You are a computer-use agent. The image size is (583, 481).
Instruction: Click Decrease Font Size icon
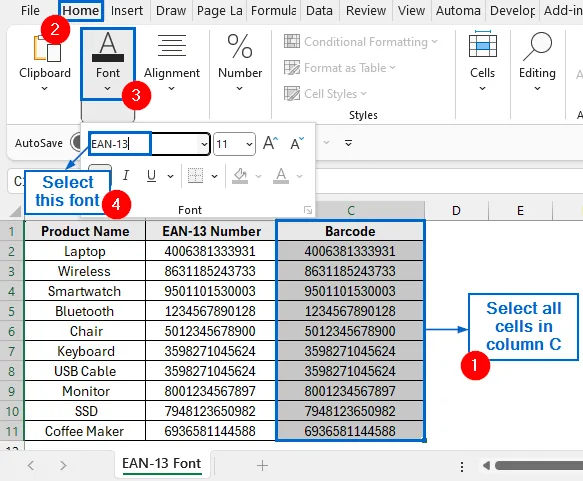(297, 143)
